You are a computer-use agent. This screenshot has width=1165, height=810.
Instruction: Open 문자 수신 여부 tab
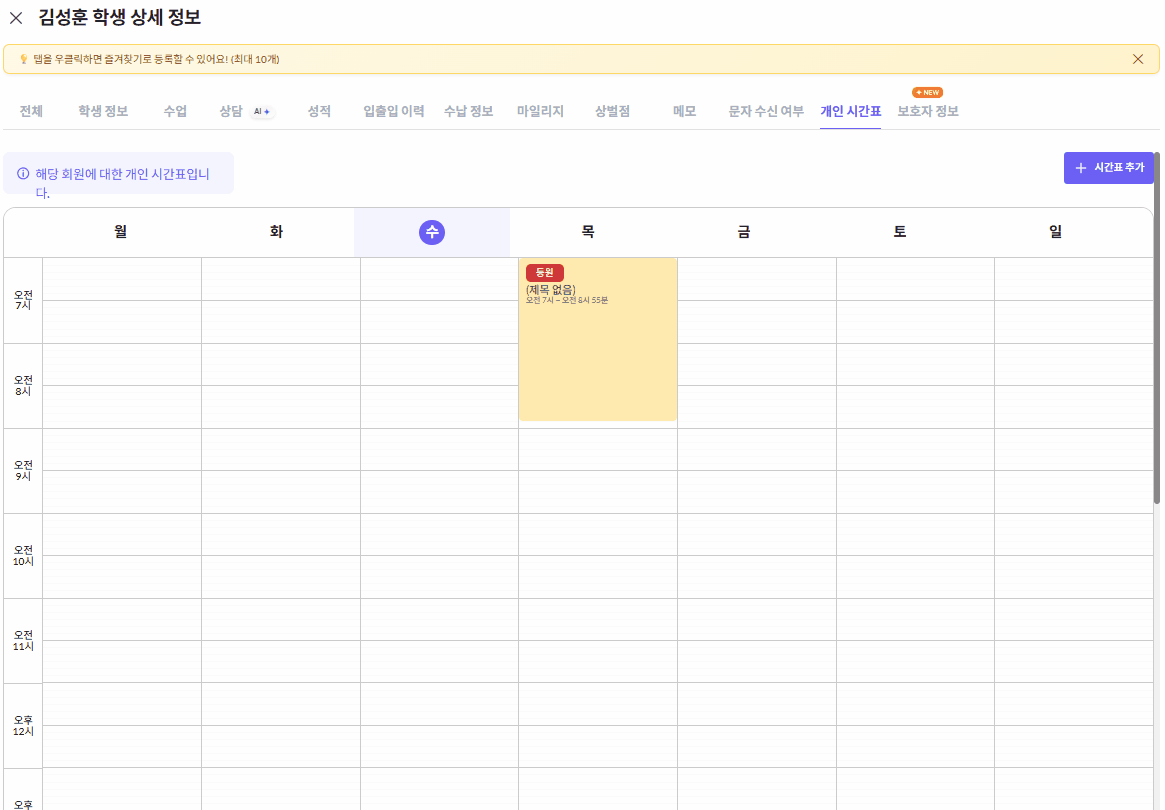766,111
